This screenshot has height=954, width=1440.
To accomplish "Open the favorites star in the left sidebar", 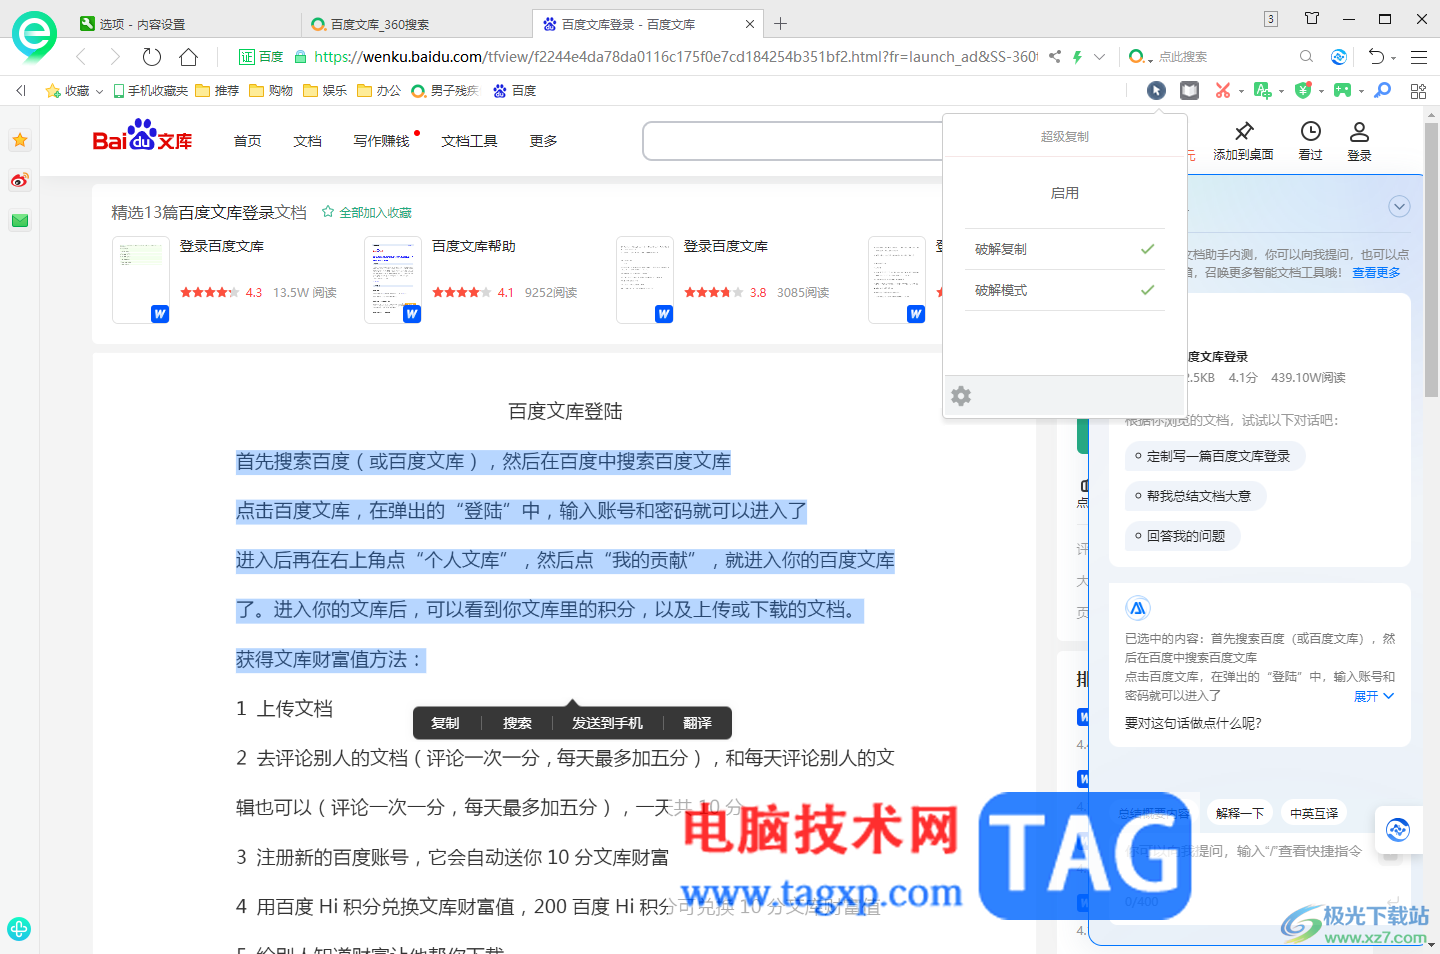I will pos(20,140).
